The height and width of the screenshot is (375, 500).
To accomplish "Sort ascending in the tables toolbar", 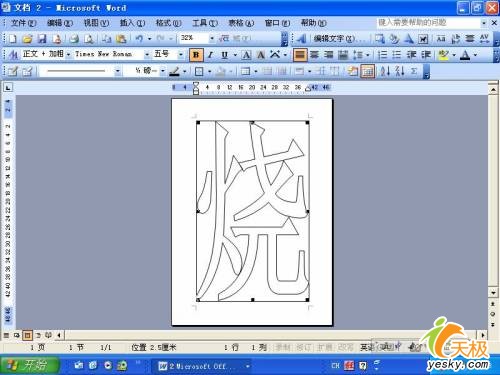I will click(x=385, y=71).
